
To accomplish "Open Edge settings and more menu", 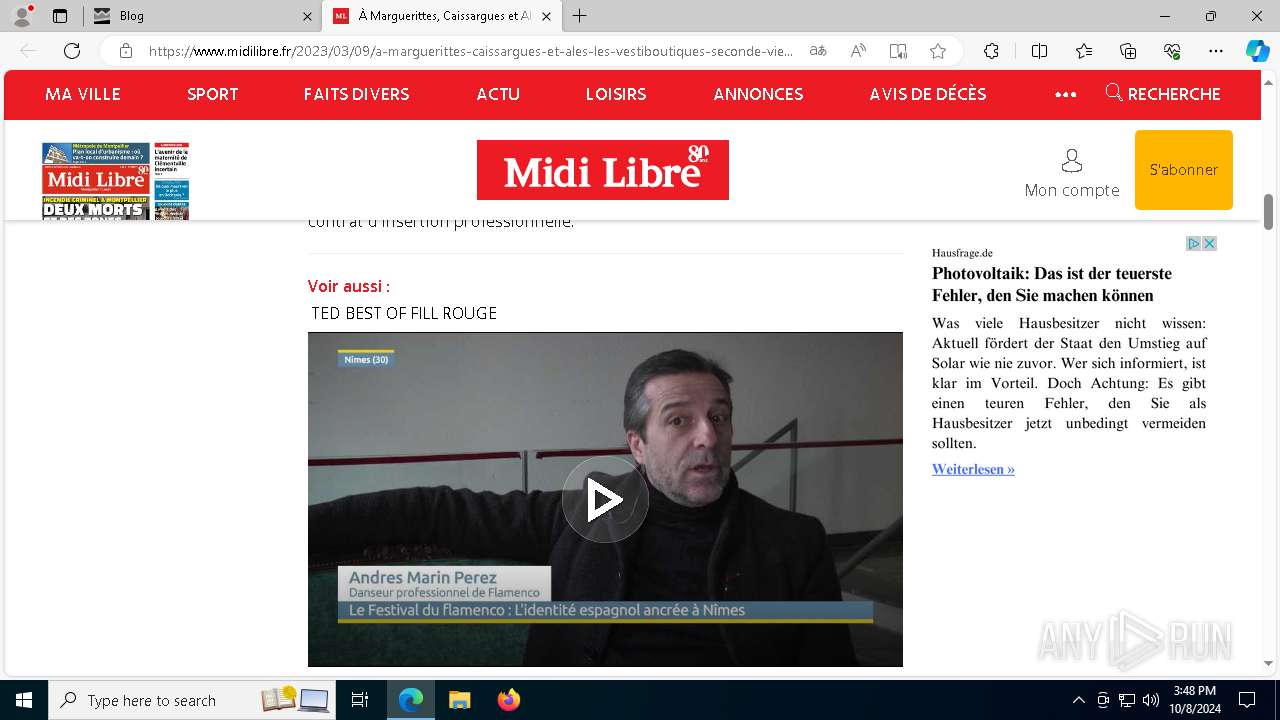I will [x=1216, y=51].
